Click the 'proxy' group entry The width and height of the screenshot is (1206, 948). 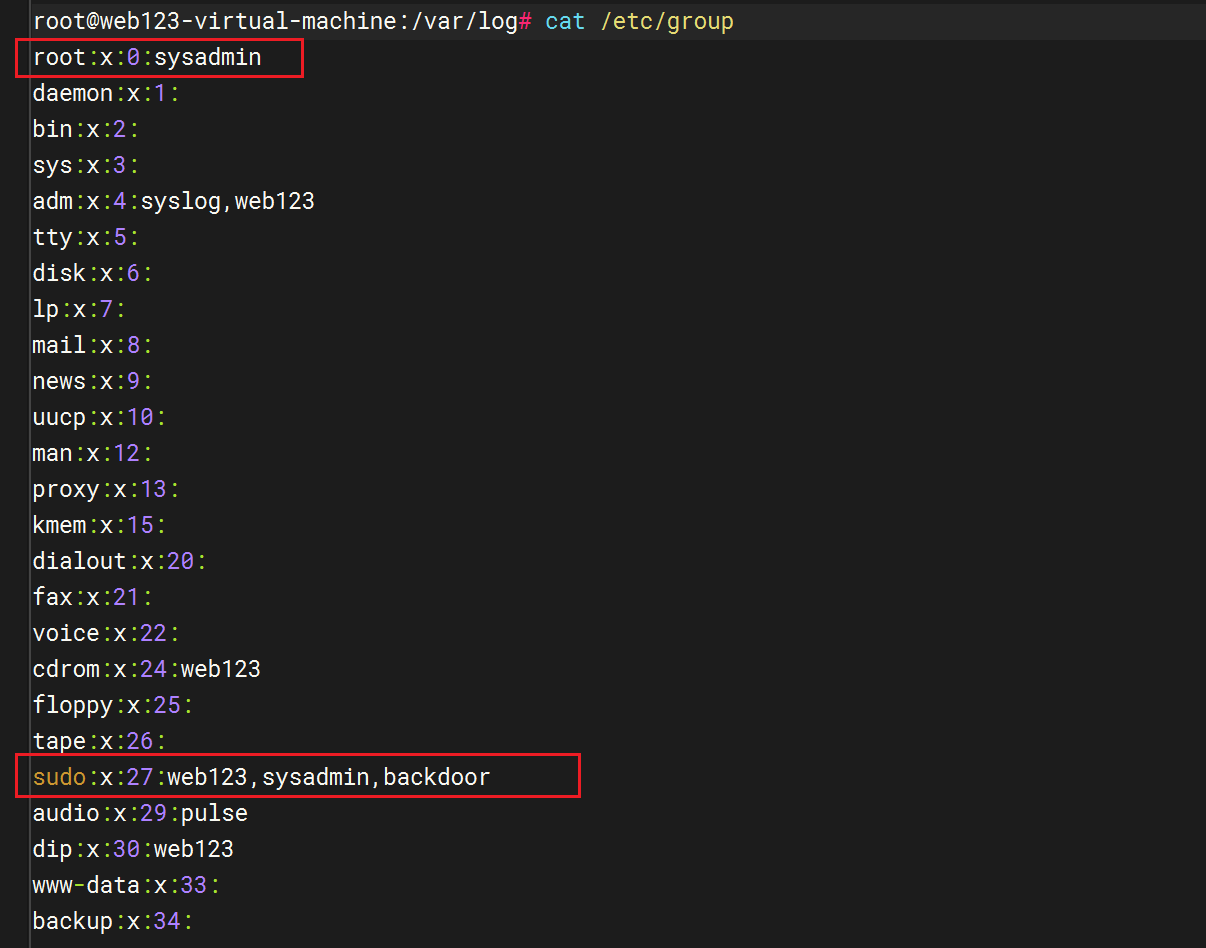(x=66, y=489)
